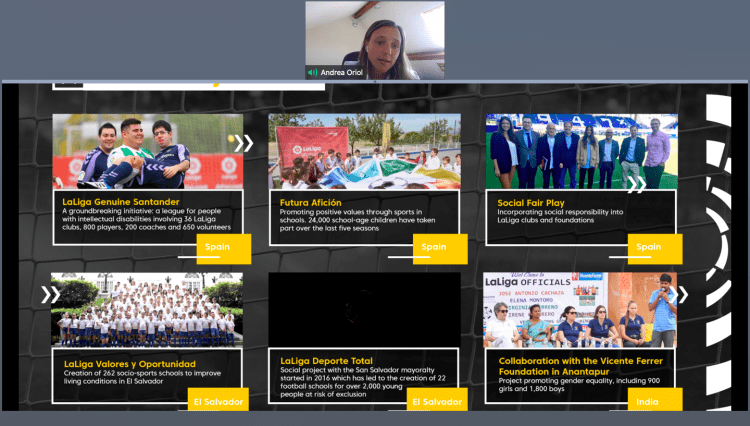The image size is (750, 426).
Task: Click the double chevron on the Social Fair Play photo
Action: pyautogui.click(x=637, y=184)
